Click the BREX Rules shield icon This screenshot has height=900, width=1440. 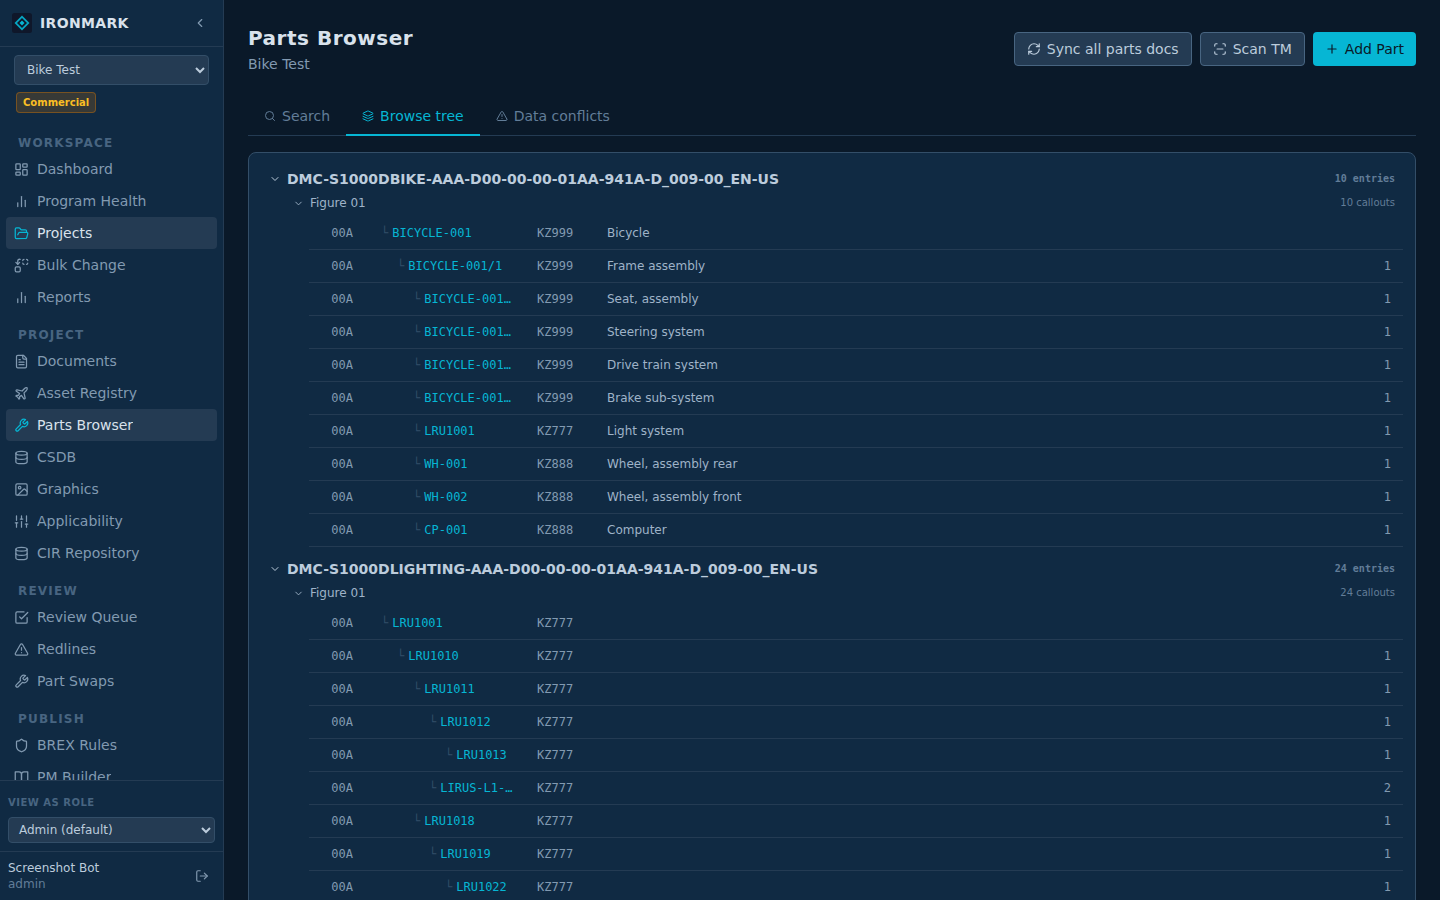pos(21,746)
